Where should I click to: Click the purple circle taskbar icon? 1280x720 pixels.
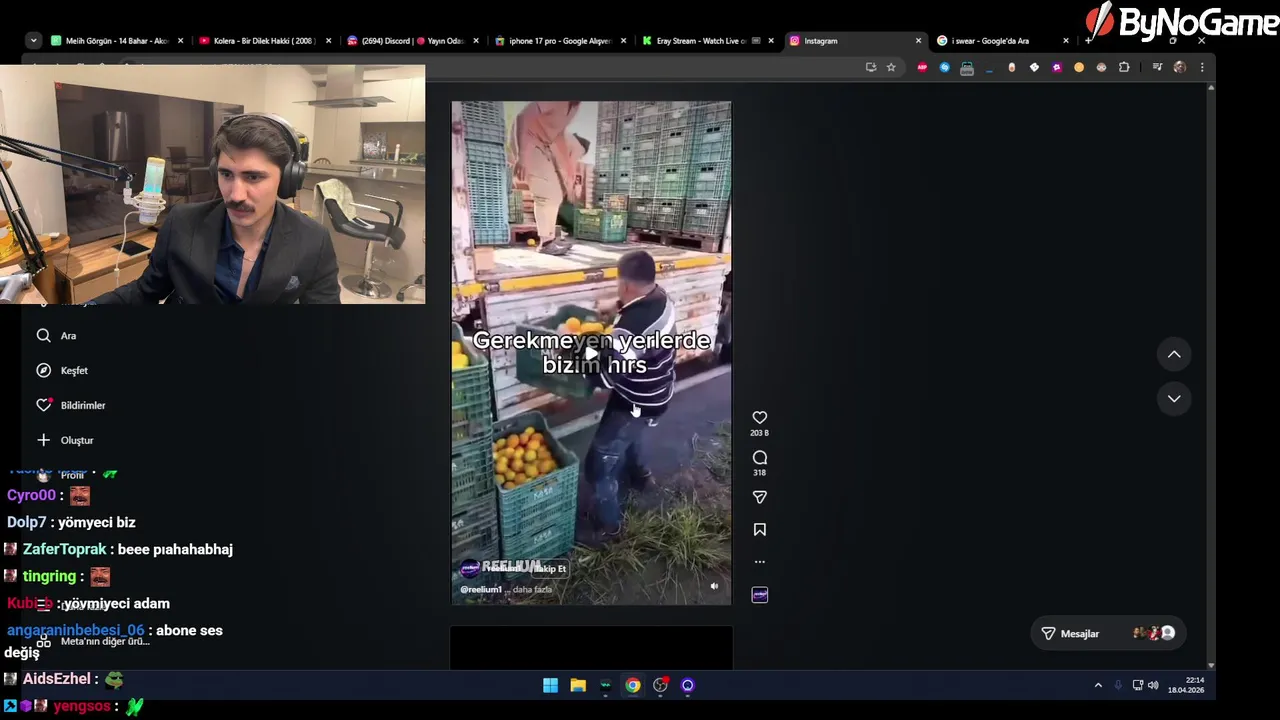pos(687,685)
